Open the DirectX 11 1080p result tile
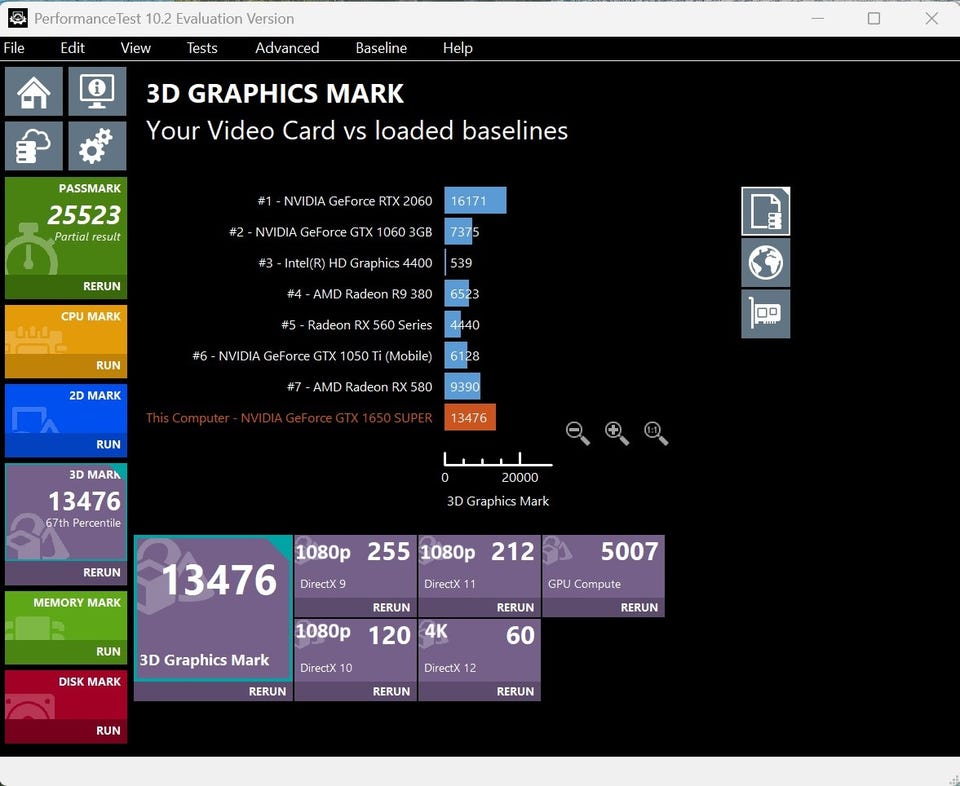The image size is (960, 786). pyautogui.click(x=479, y=567)
